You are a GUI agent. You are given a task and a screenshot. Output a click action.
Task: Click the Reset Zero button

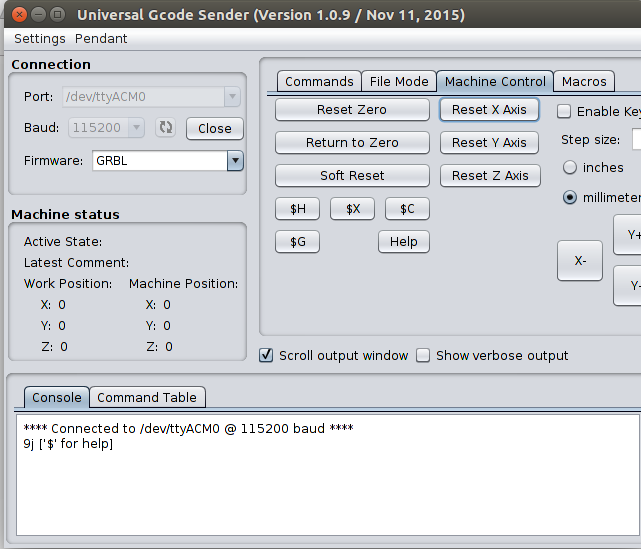click(x=352, y=110)
